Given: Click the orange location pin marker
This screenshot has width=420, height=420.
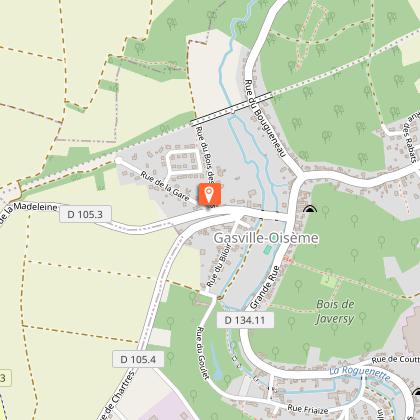Looking at the screenshot, I should tap(209, 194).
